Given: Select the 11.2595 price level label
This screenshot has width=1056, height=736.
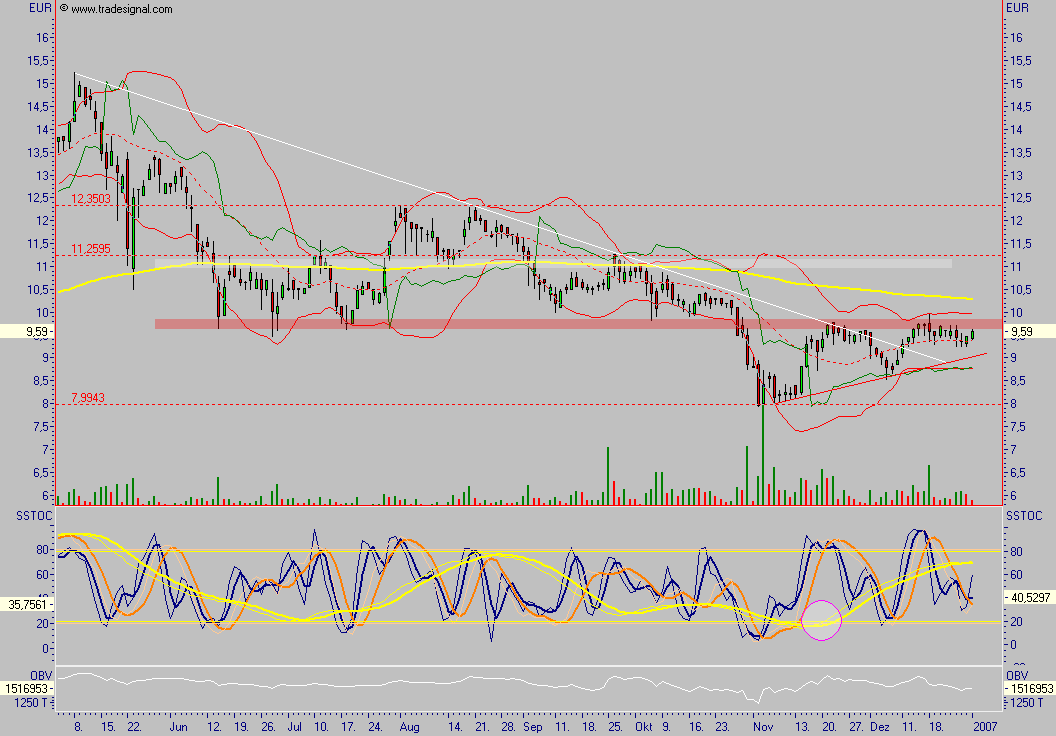Looking at the screenshot, I should click(x=91, y=249).
